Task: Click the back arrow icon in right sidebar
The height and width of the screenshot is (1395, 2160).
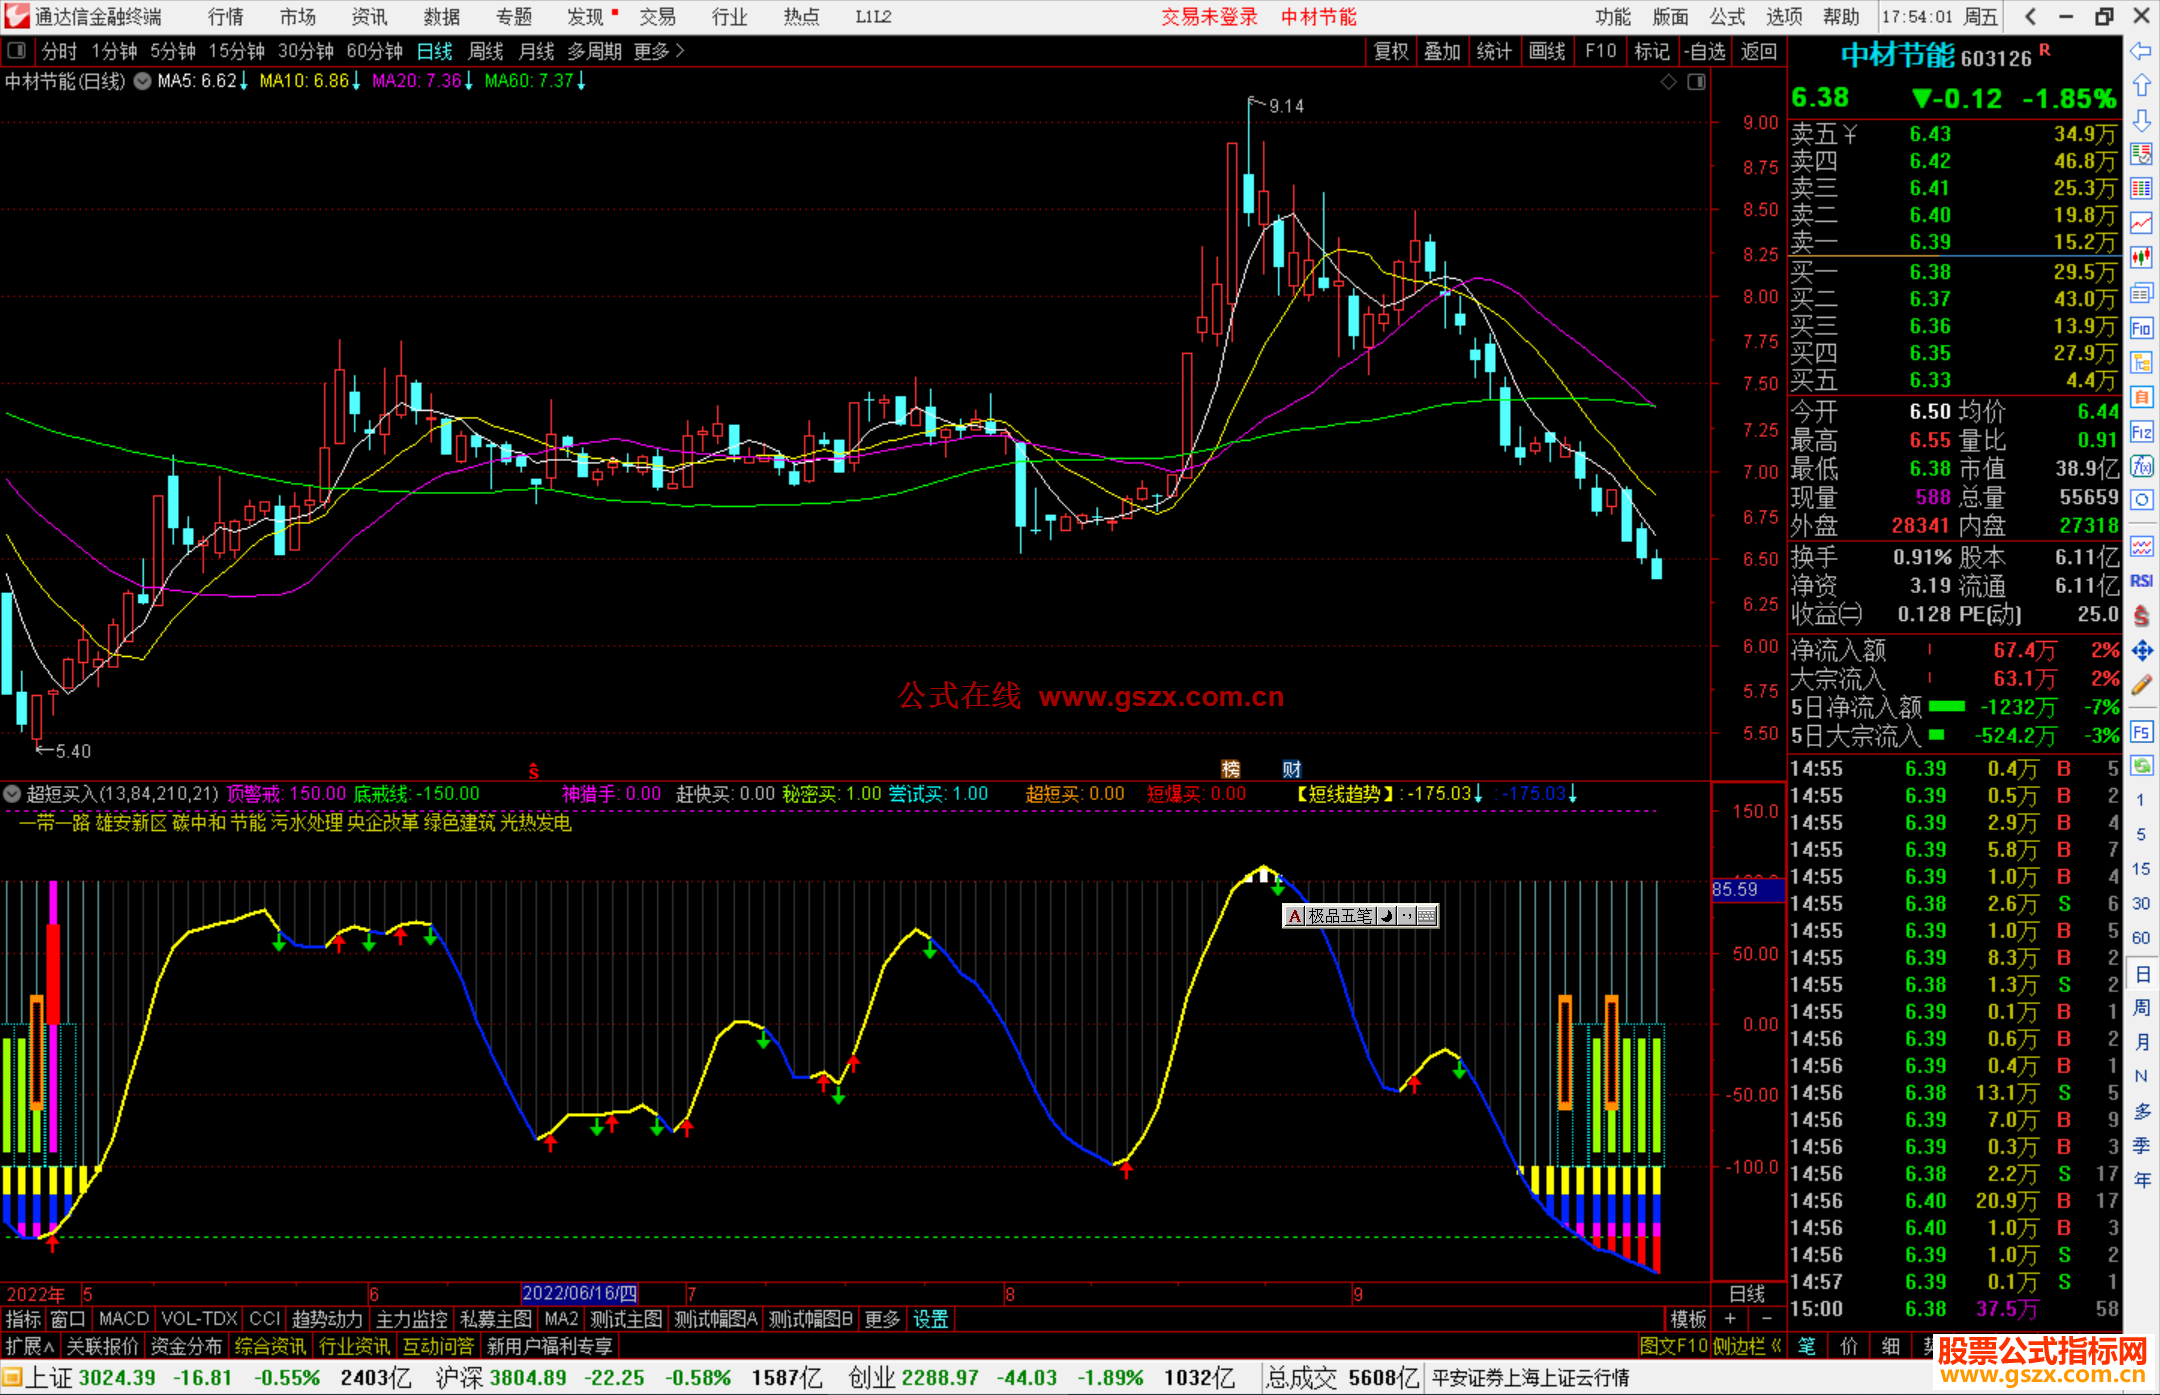Action: [x=2141, y=51]
